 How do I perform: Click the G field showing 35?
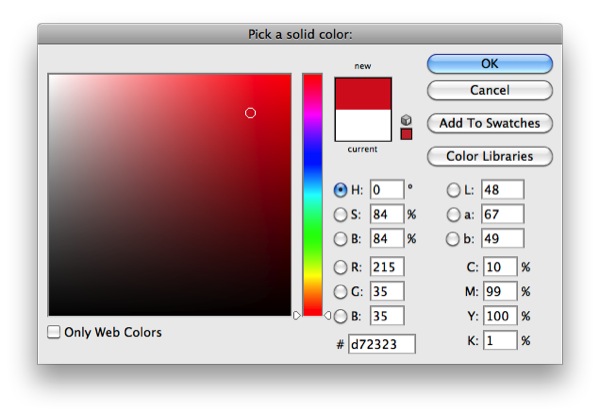click(x=387, y=292)
